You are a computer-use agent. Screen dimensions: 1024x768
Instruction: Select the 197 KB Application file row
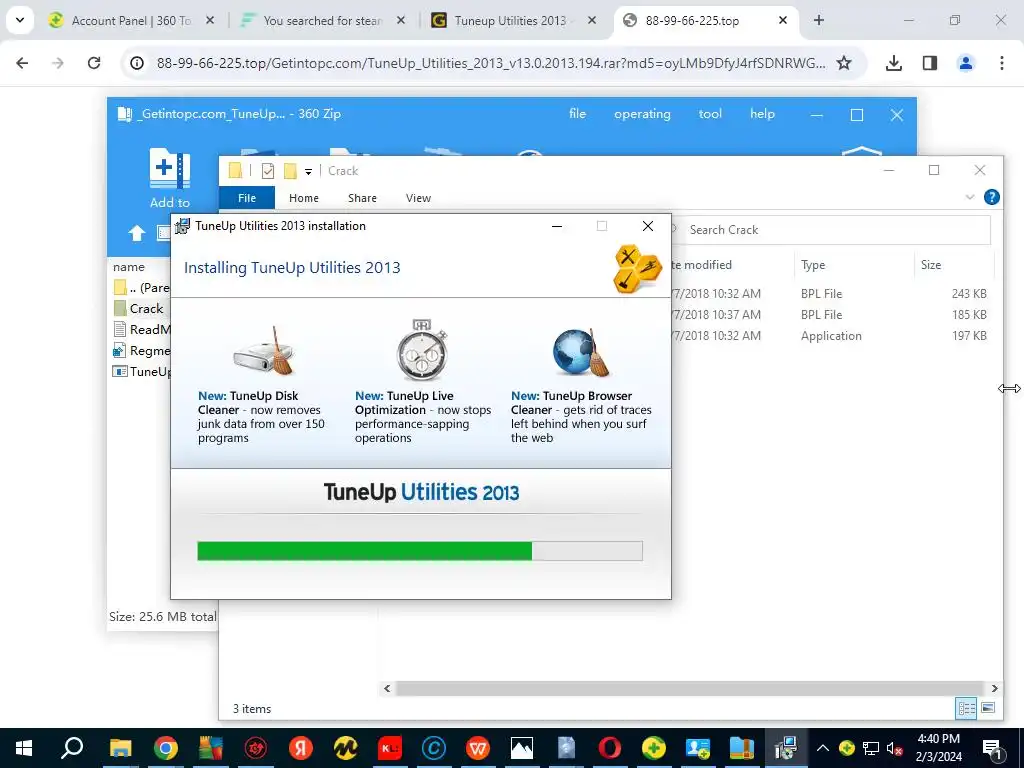click(x=831, y=336)
